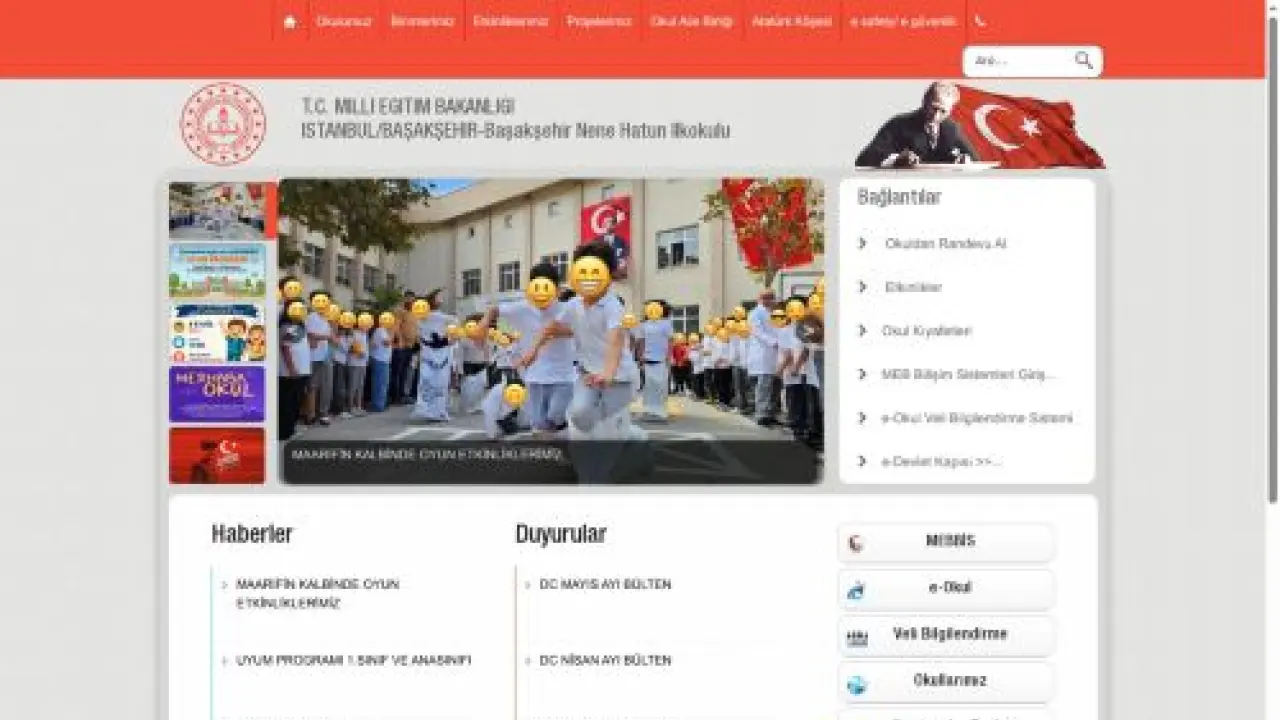Click the Okullarımız button
Image resolution: width=1280 pixels, height=720 pixels.
click(946, 681)
